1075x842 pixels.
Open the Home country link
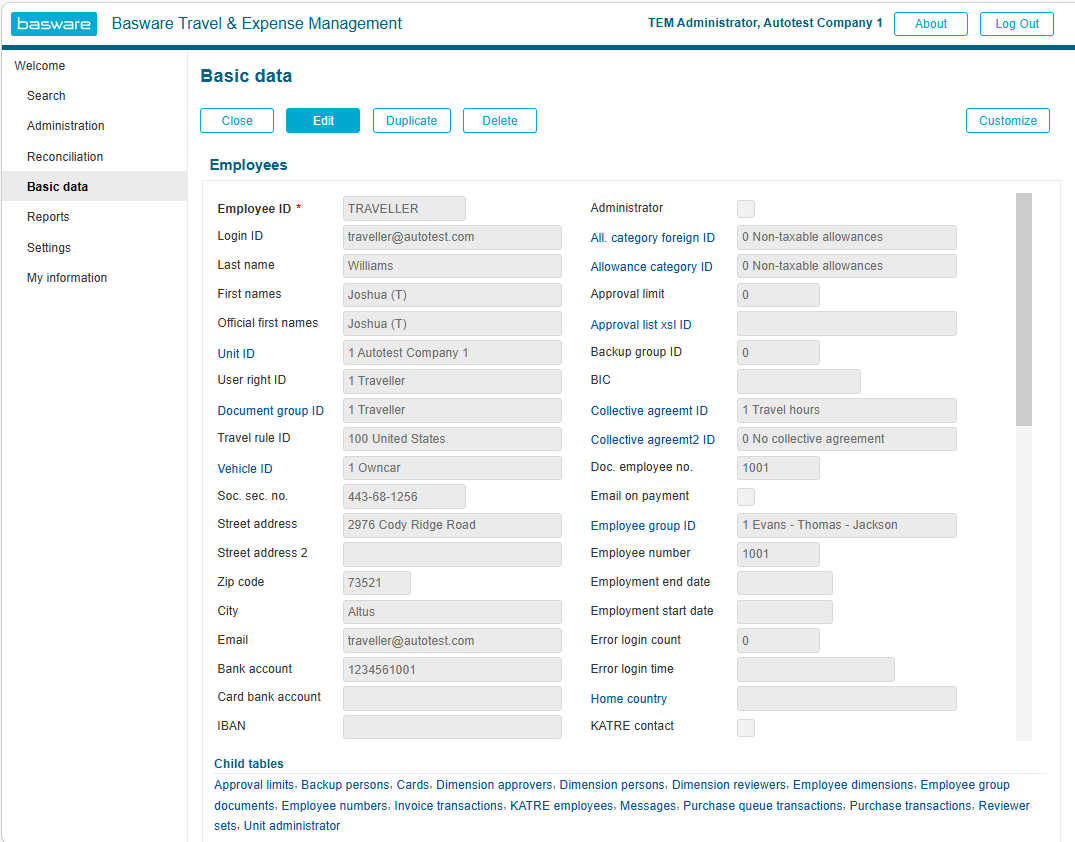tap(629, 699)
